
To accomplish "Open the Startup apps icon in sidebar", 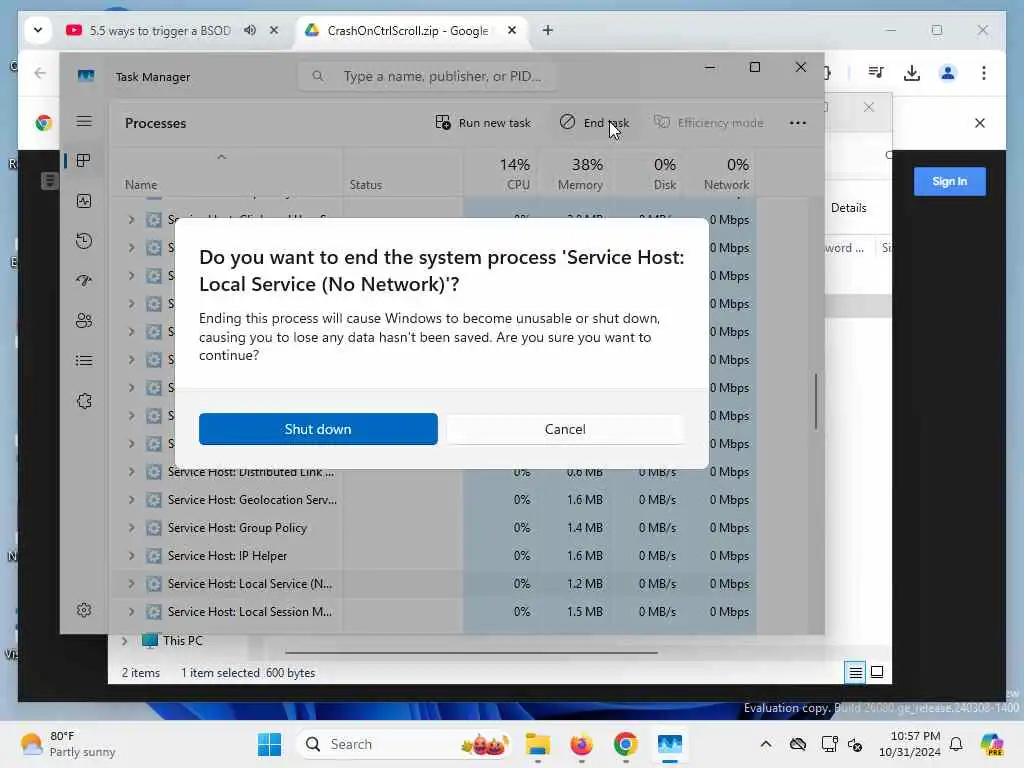I will [84, 281].
